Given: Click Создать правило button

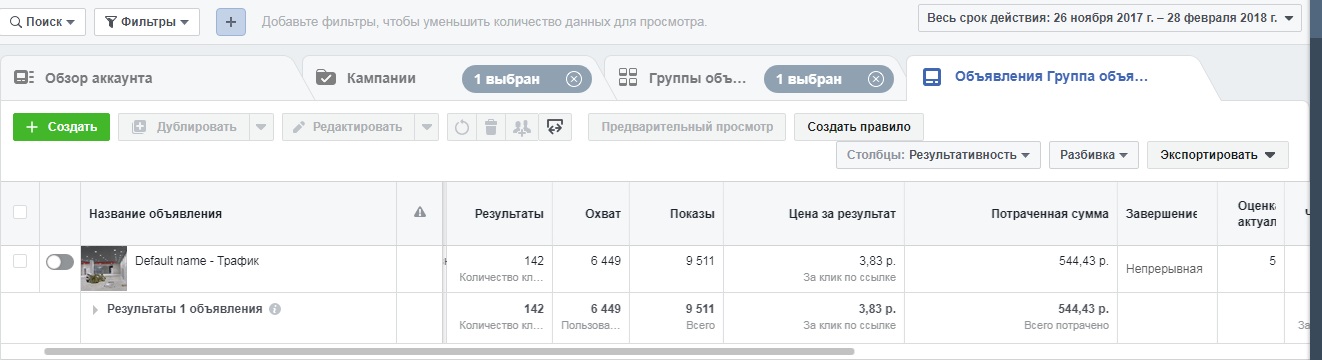Looking at the screenshot, I should tap(859, 127).
